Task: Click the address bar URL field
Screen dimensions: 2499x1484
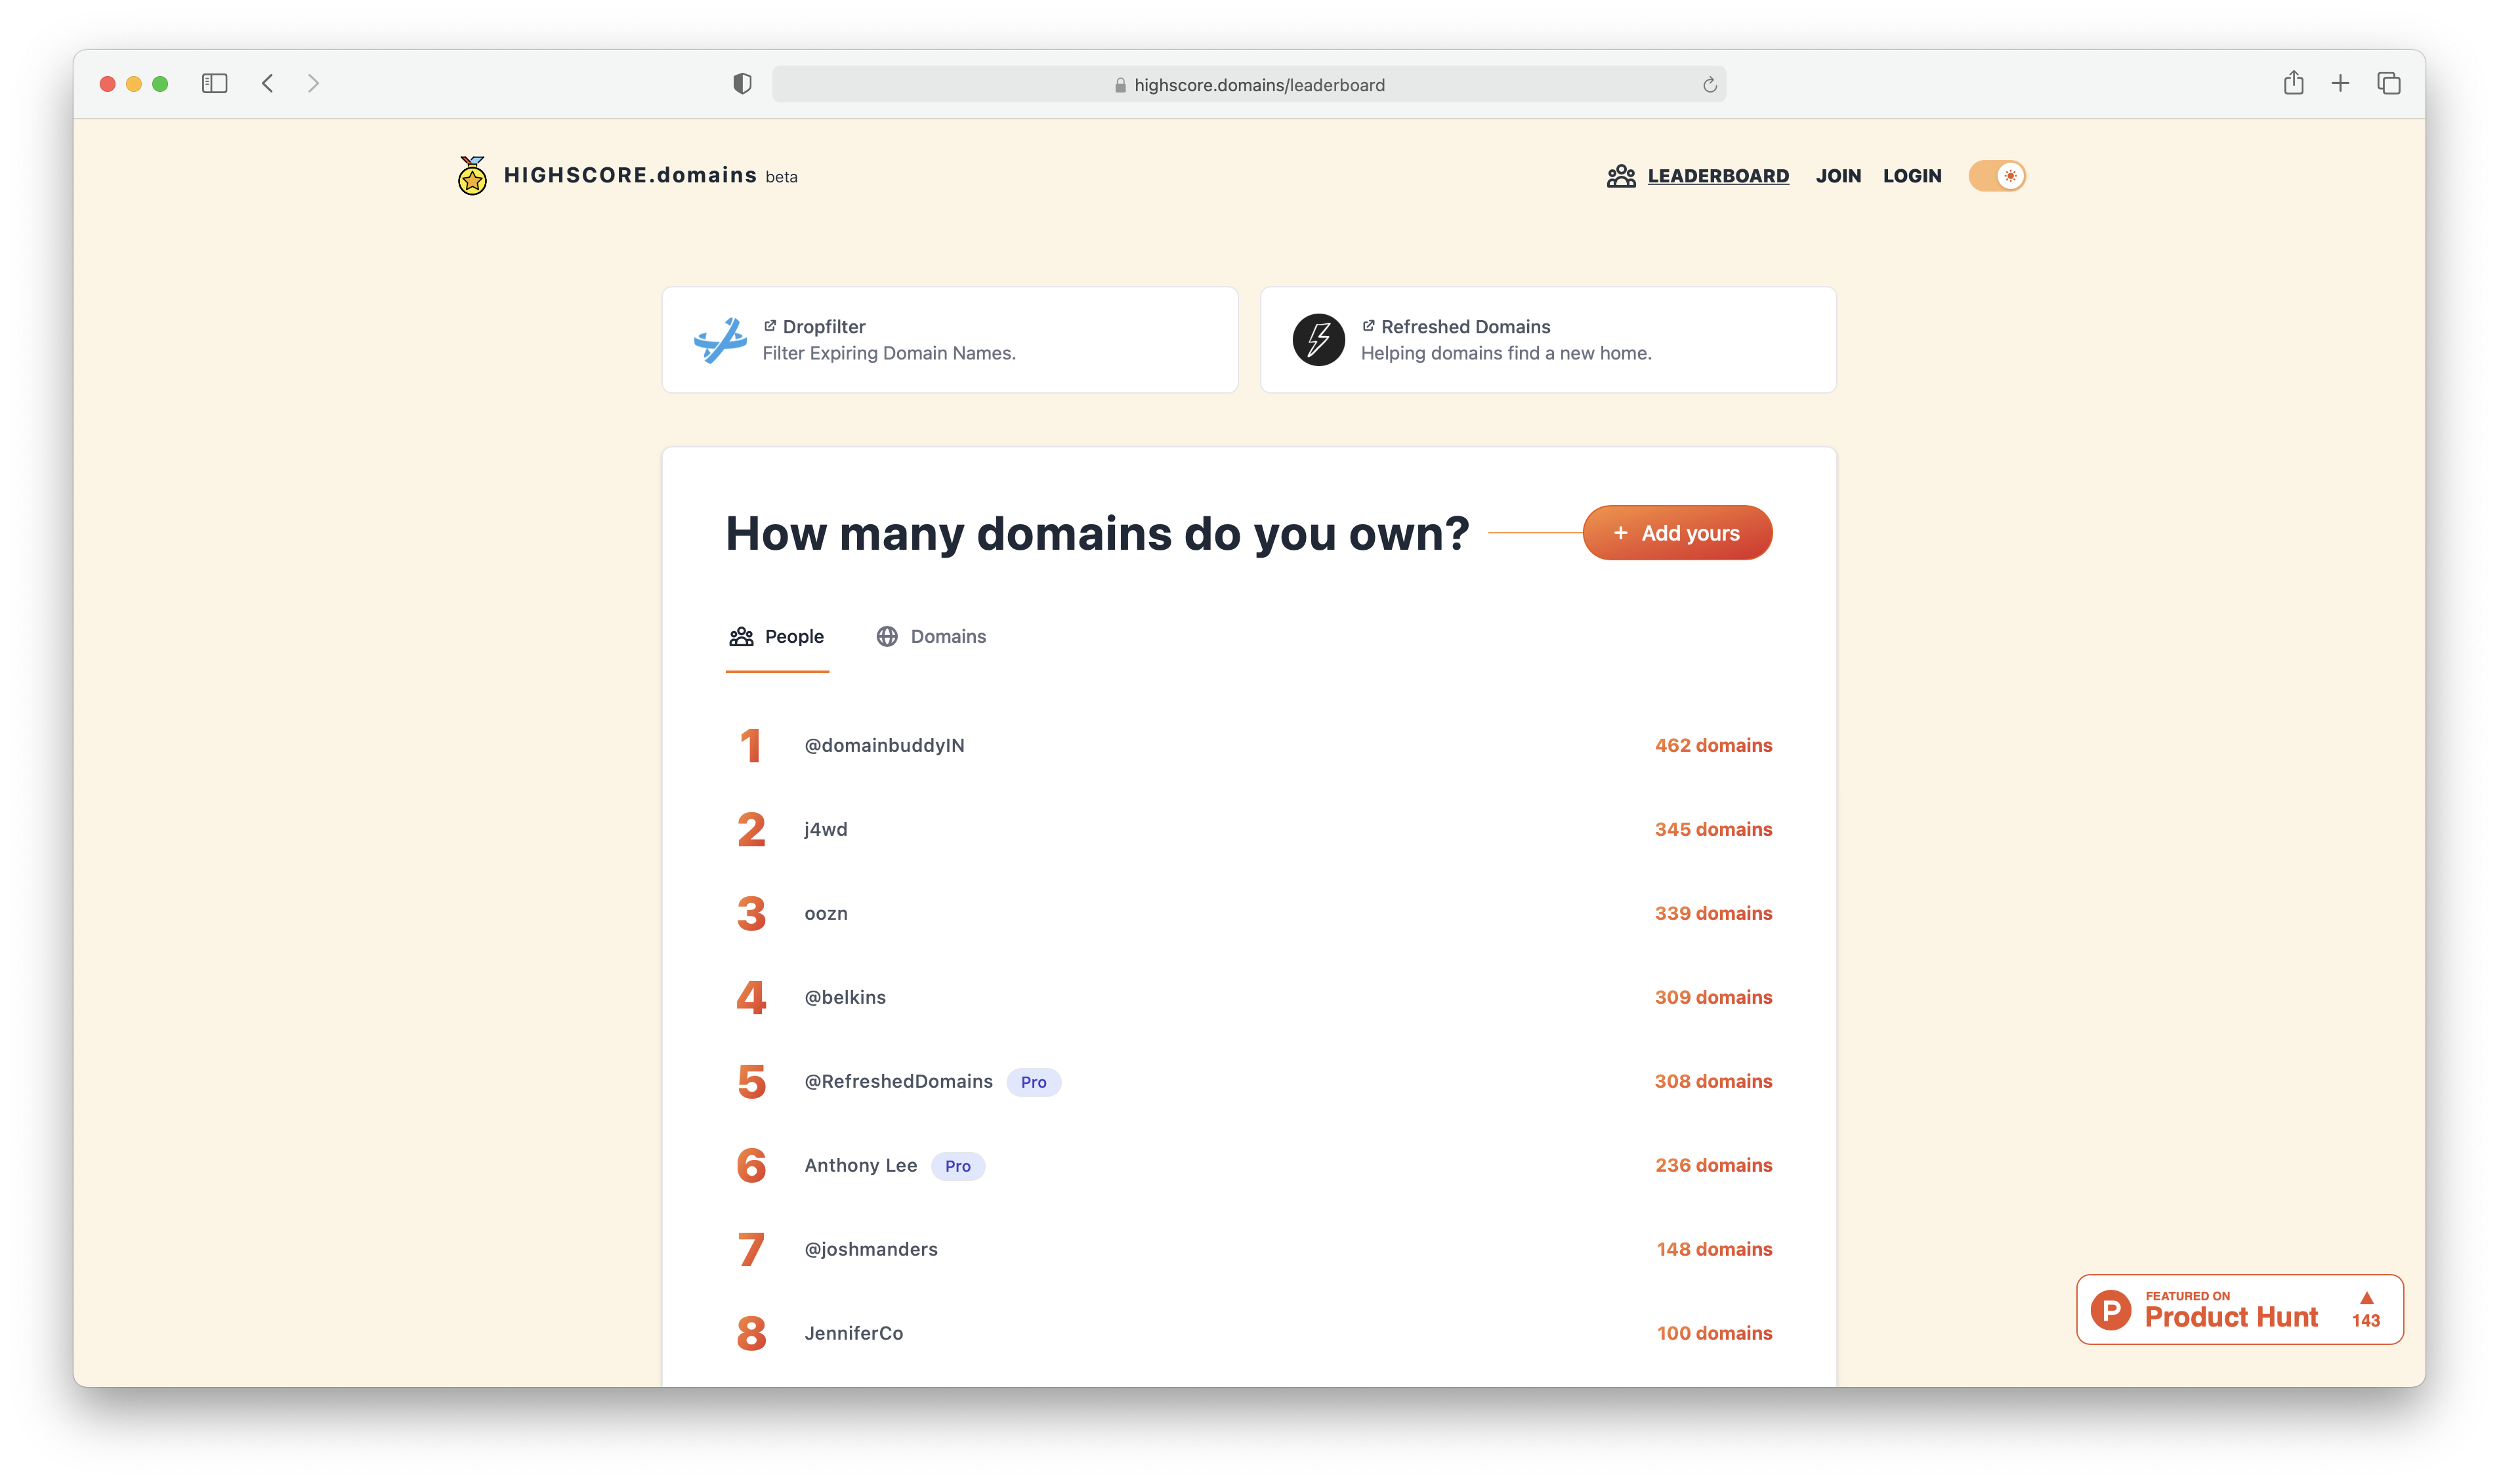Action: pos(1249,85)
